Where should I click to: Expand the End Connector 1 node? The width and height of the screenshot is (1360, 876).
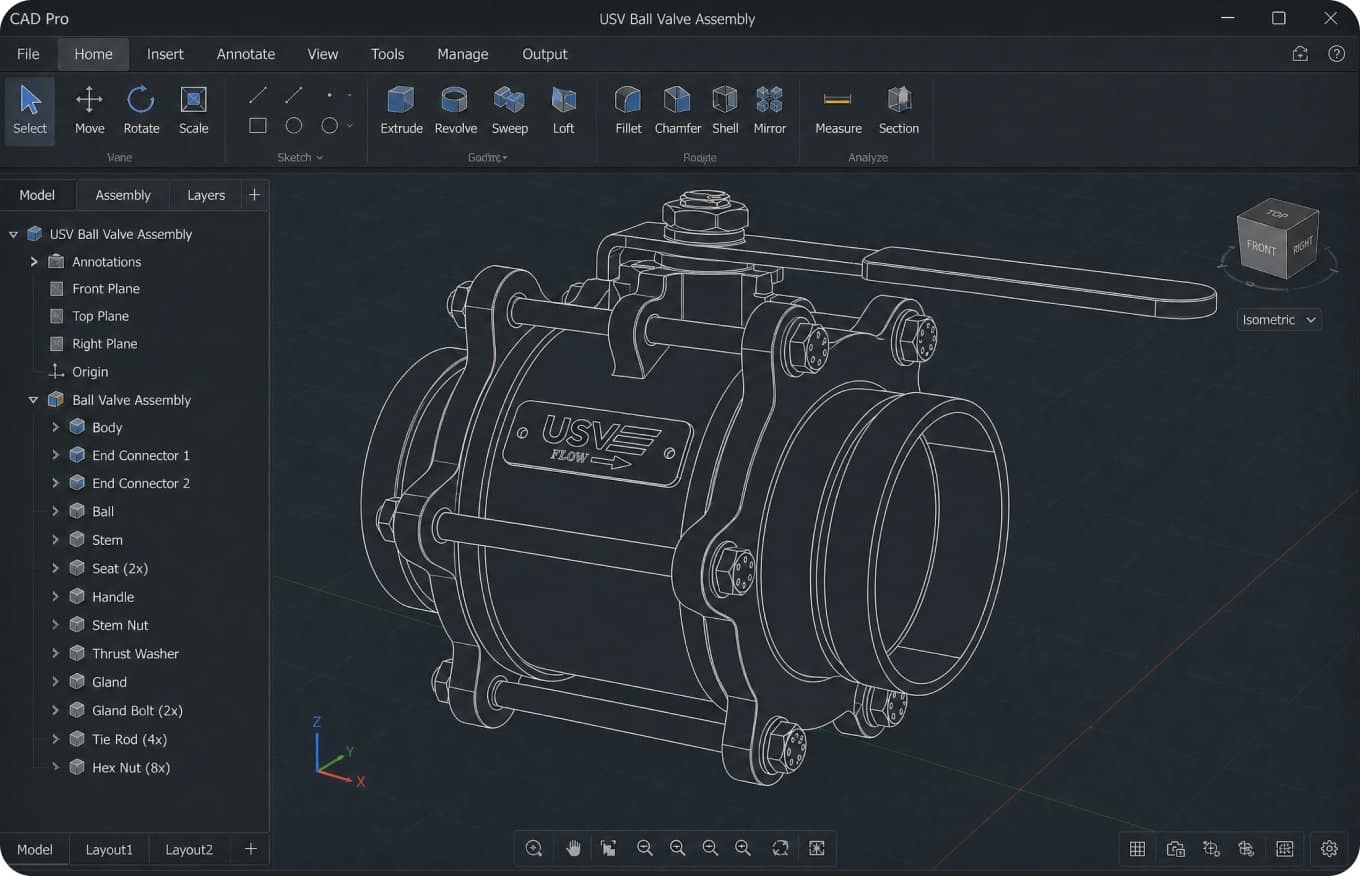55,455
